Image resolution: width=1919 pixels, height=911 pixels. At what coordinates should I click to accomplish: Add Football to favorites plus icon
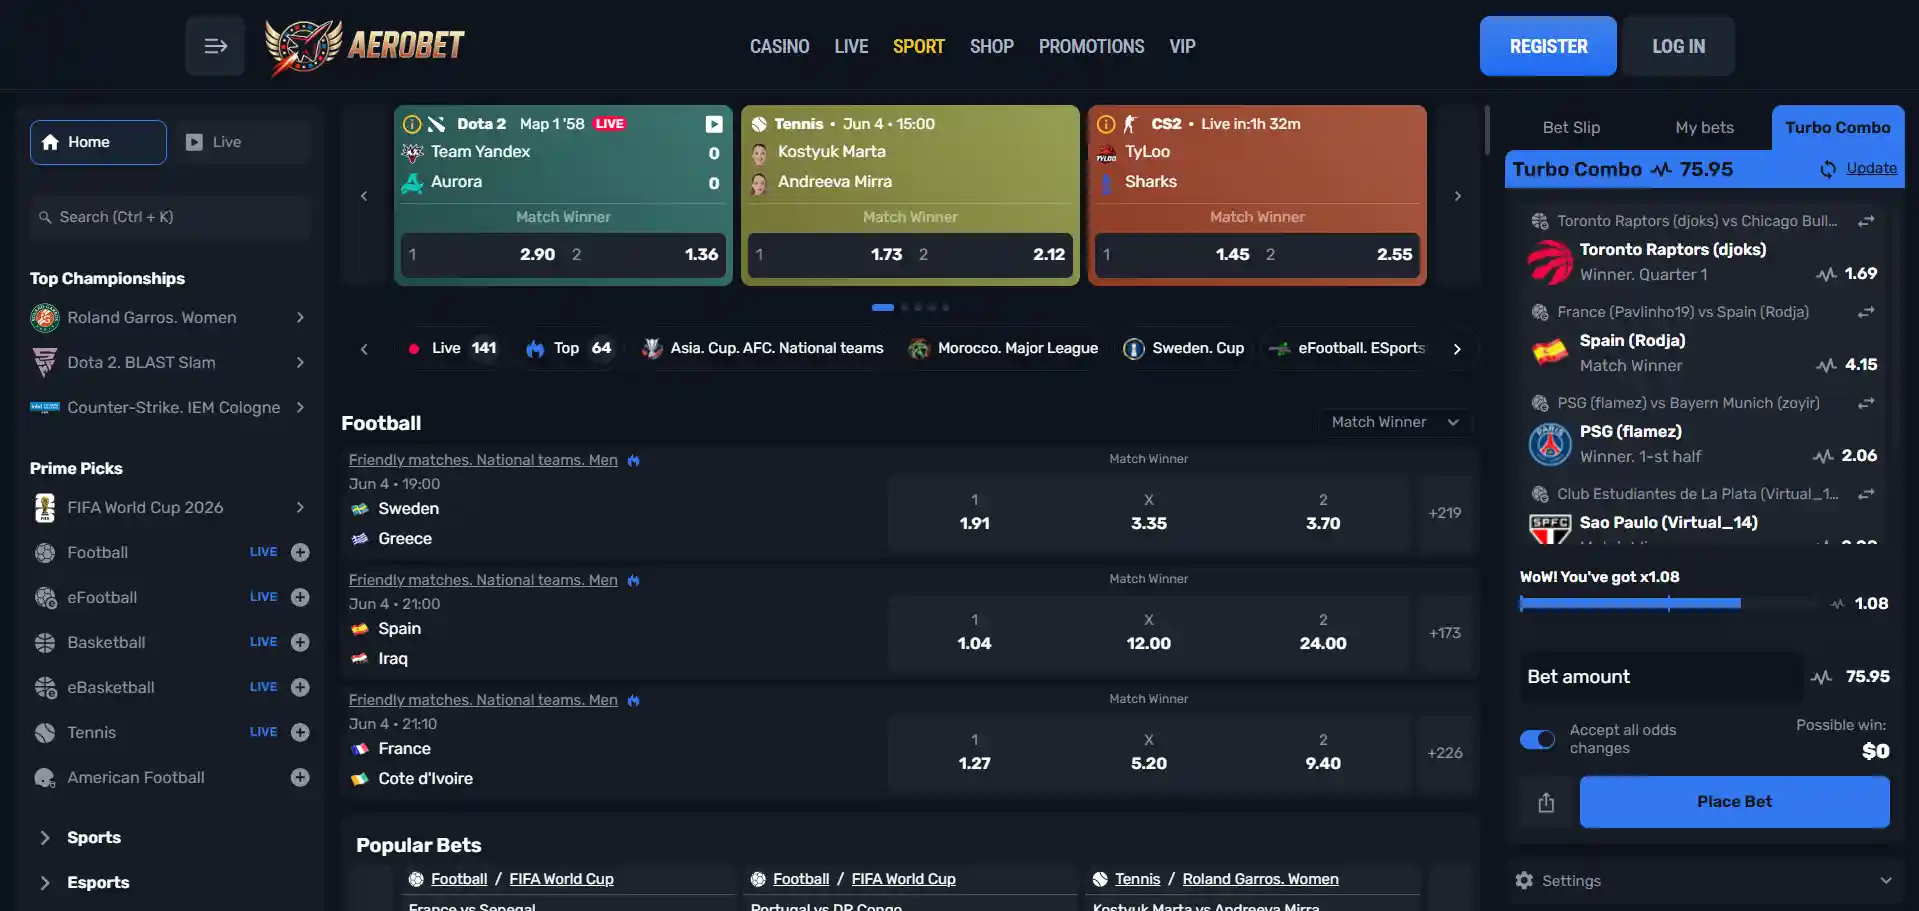point(300,552)
